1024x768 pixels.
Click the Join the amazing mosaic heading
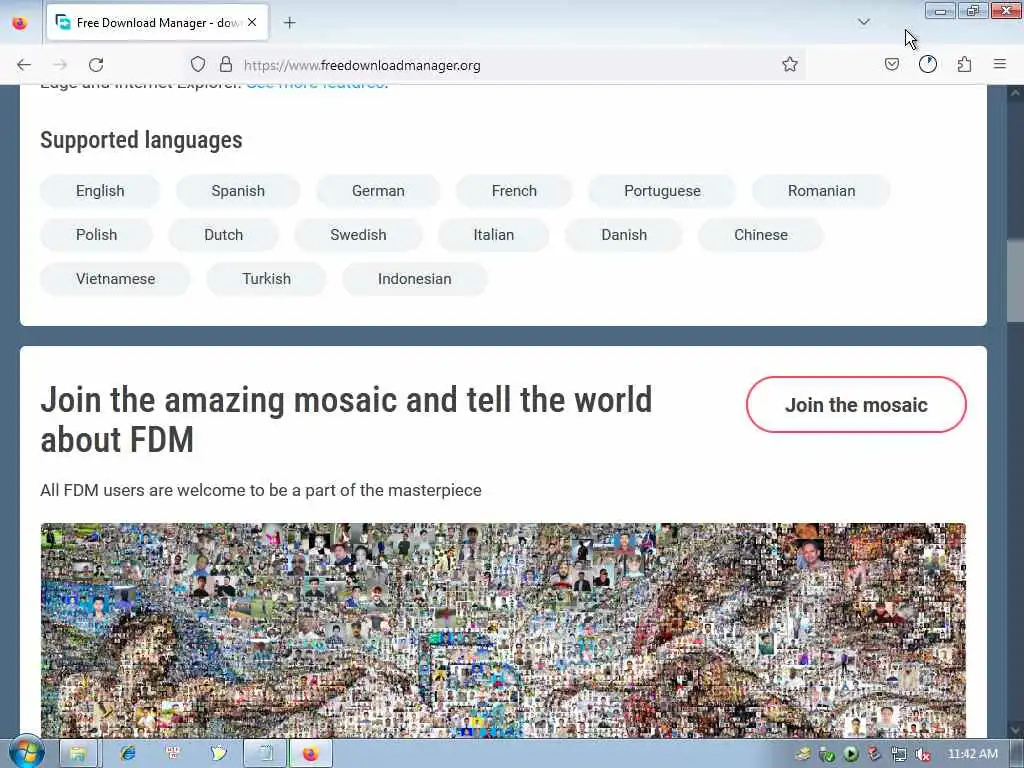click(x=346, y=419)
